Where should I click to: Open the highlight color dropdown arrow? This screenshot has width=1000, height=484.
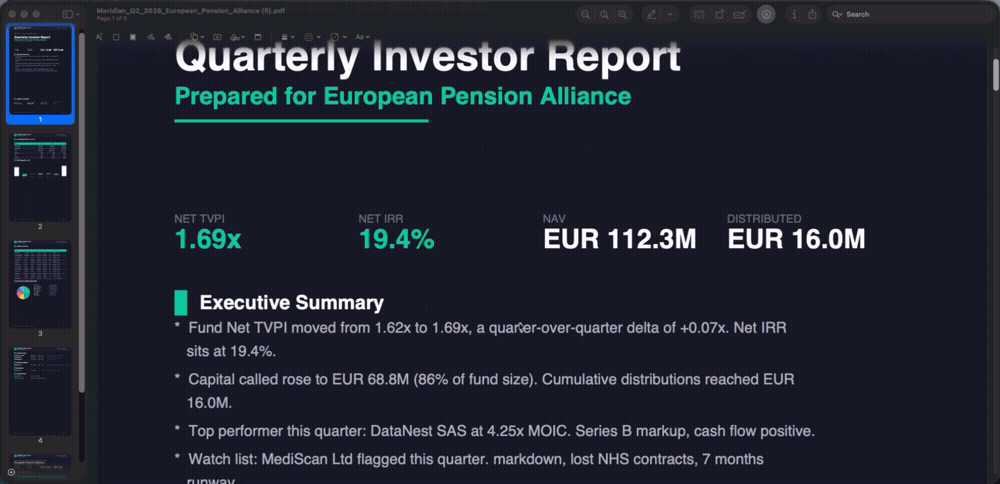pyautogui.click(x=669, y=14)
